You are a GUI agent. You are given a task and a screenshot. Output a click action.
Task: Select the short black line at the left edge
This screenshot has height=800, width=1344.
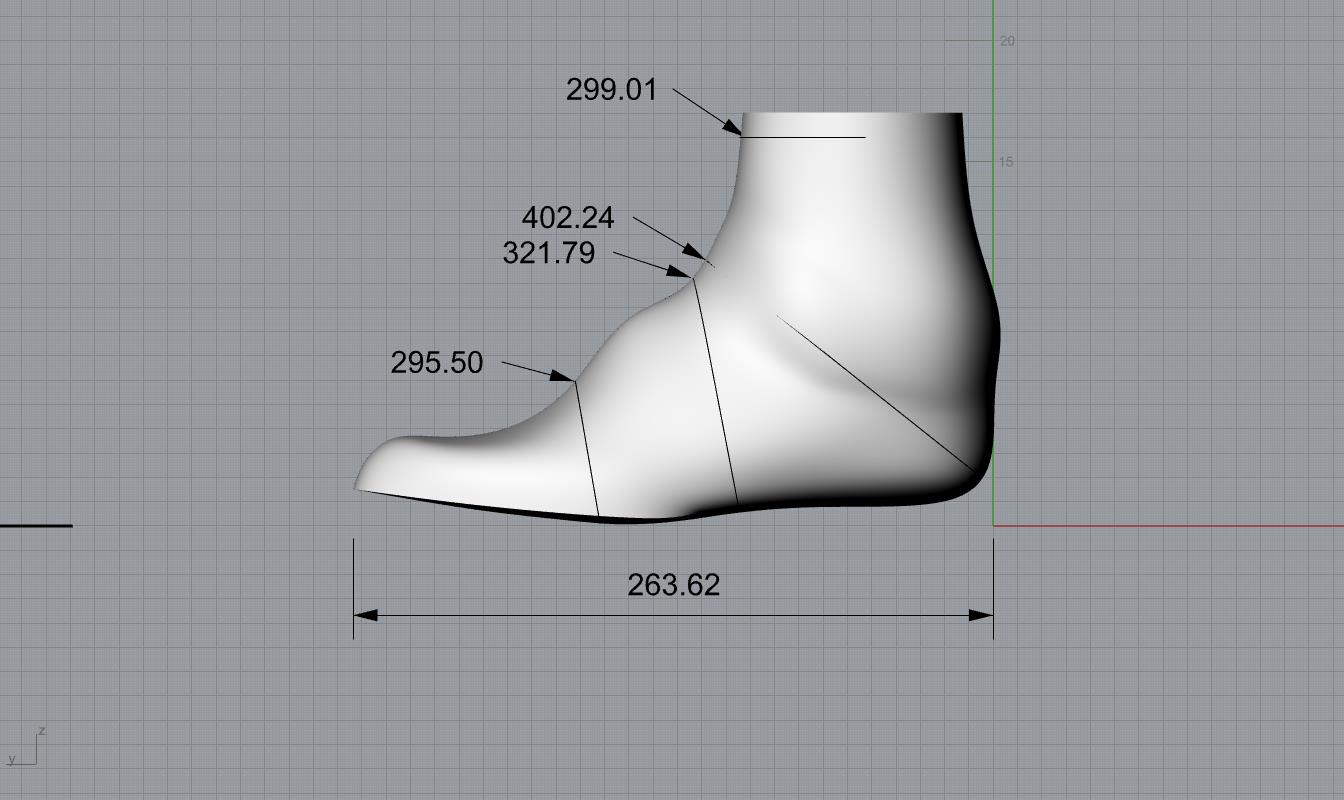pyautogui.click(x=36, y=525)
